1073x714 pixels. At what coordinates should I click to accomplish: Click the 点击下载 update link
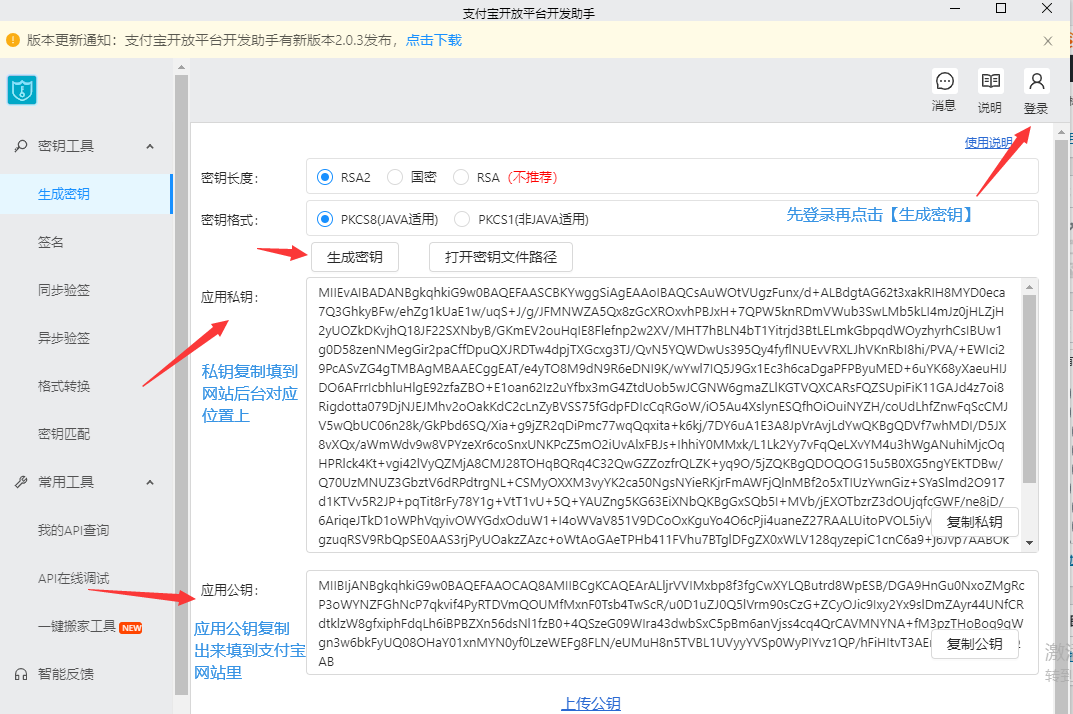(x=433, y=41)
